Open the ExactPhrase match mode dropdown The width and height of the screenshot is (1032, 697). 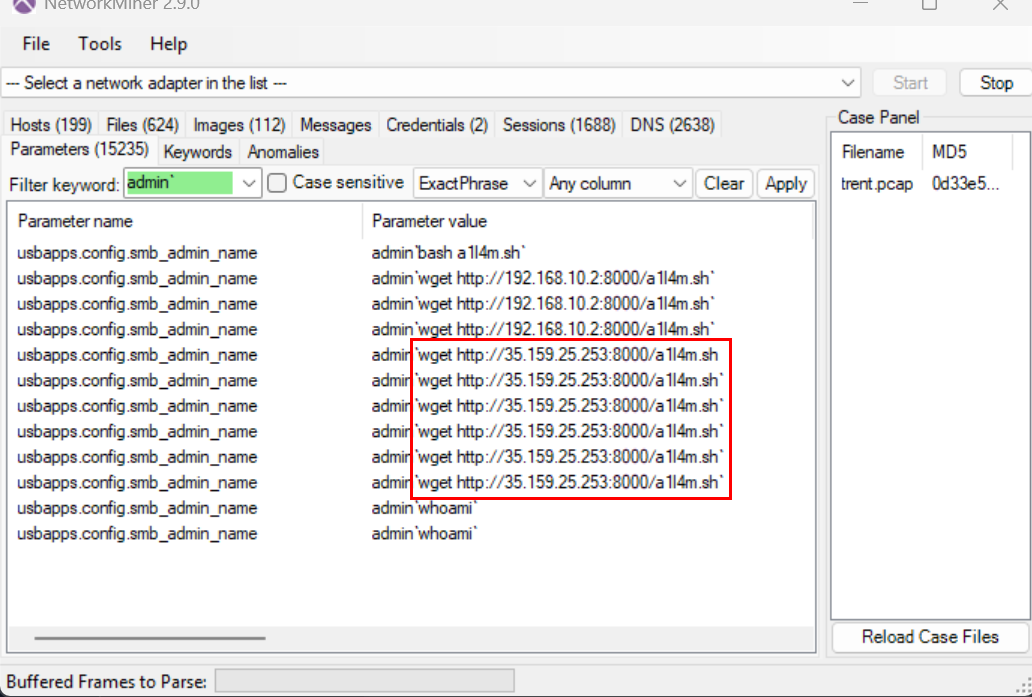(477, 183)
